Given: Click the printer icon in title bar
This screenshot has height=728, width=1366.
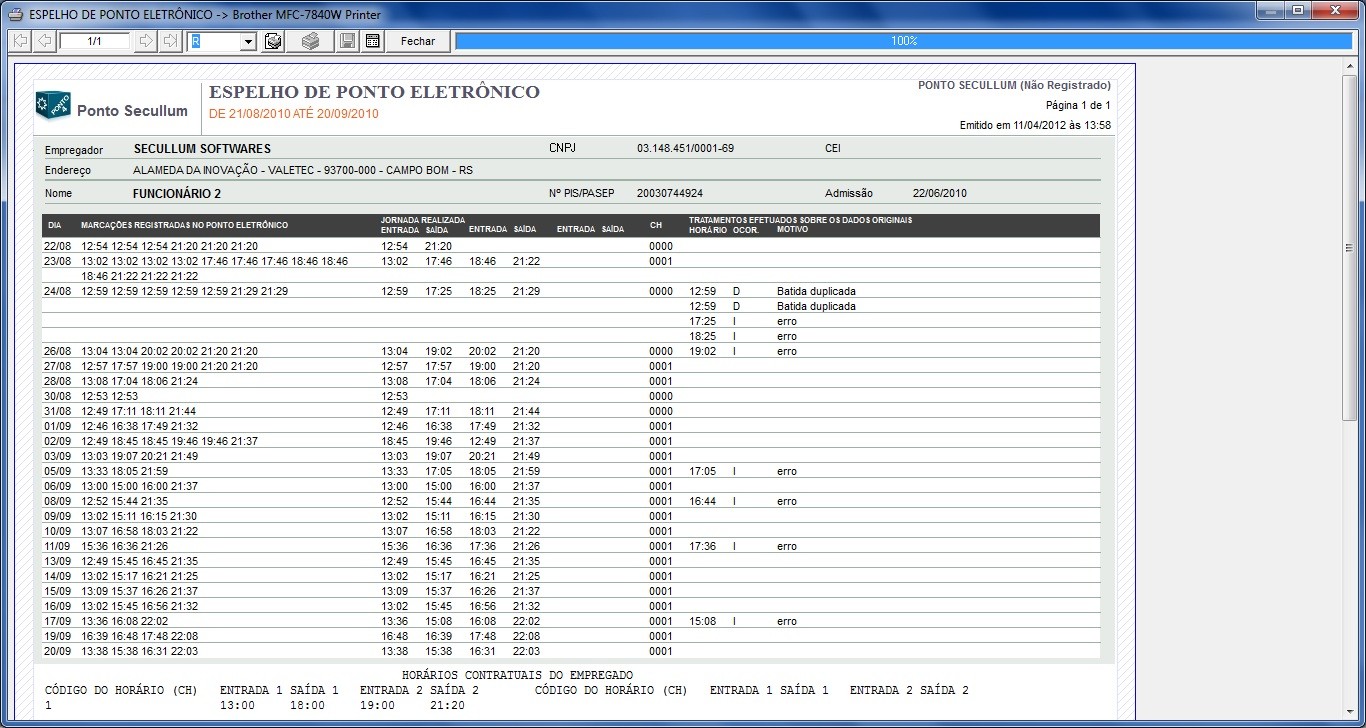Looking at the screenshot, I should (x=15, y=13).
